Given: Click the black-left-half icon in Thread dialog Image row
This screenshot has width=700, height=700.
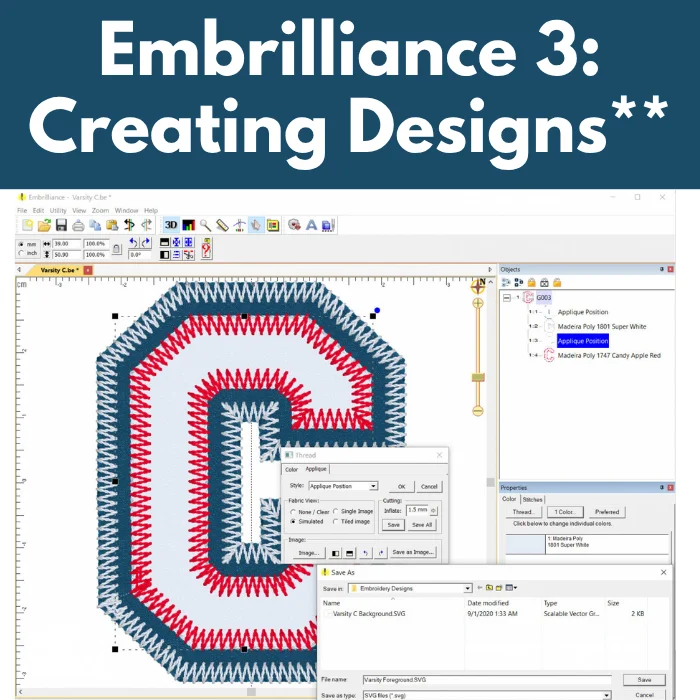Looking at the screenshot, I should [x=335, y=553].
